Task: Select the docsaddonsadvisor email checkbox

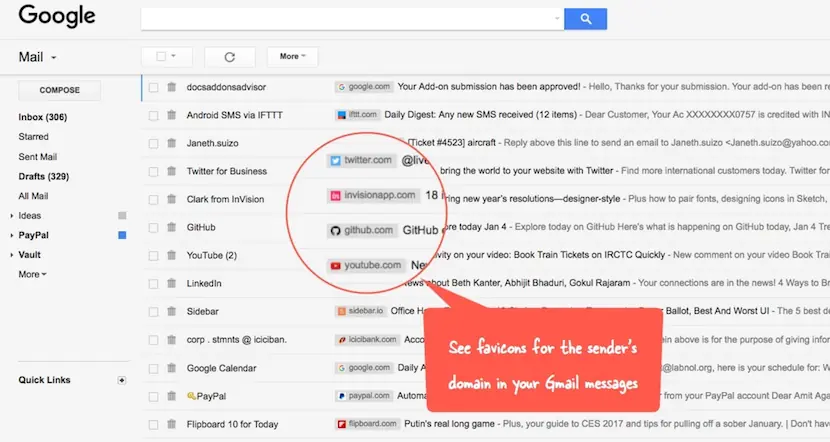Action: [x=154, y=87]
